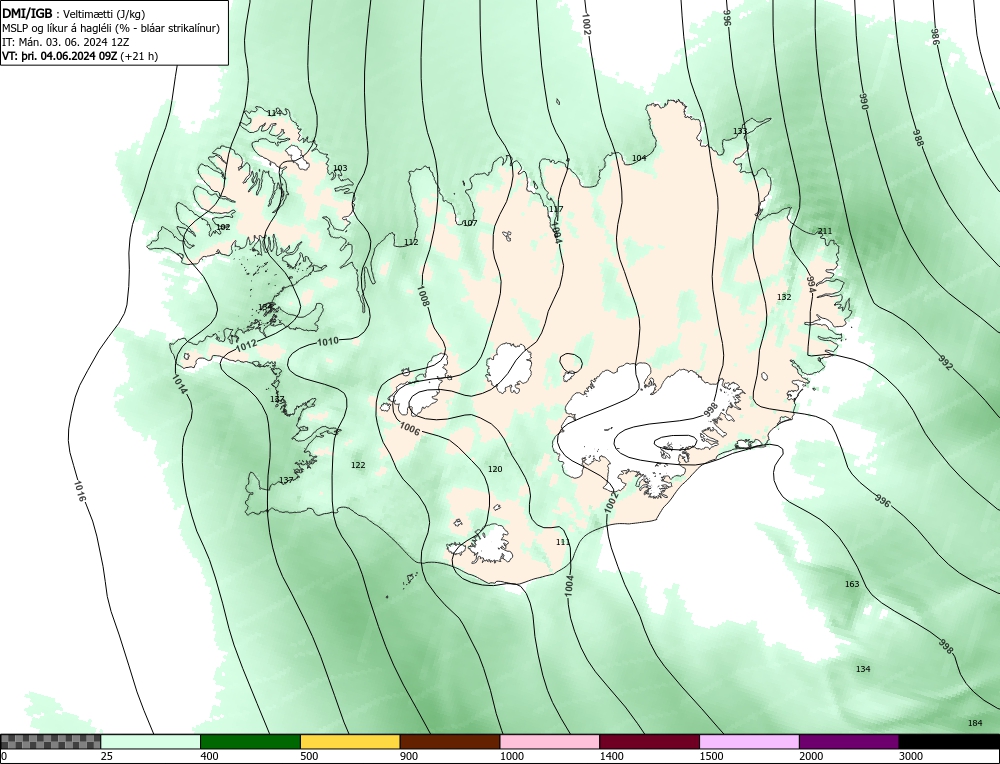The width and height of the screenshot is (1000, 764).
Task: Click the CAPE value 211 on the east coast
Action: [x=825, y=231]
